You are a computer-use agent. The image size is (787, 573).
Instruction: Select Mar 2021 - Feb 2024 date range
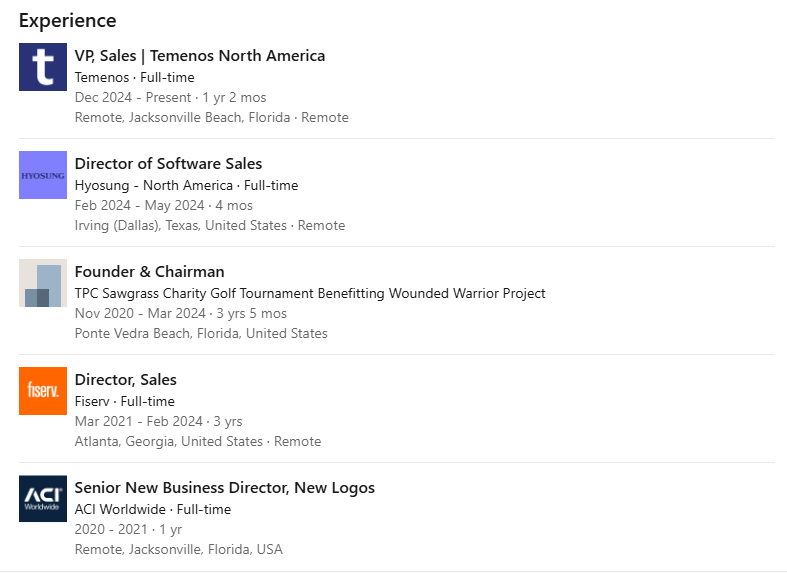(x=139, y=421)
